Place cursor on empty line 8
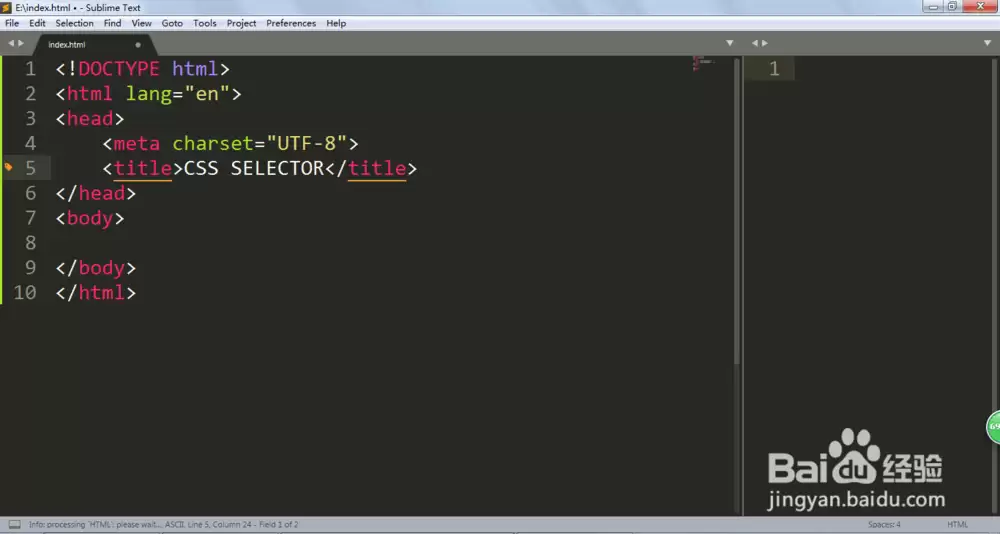The height and width of the screenshot is (534, 1000). [383, 242]
